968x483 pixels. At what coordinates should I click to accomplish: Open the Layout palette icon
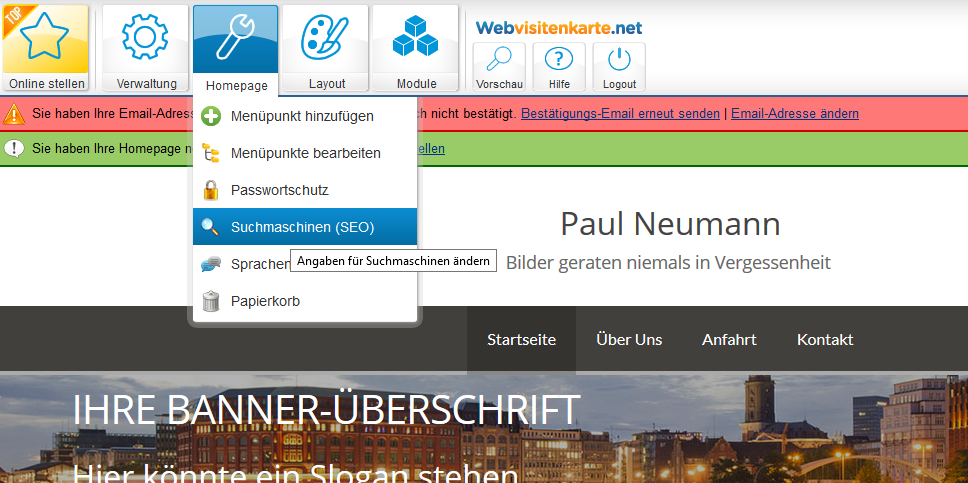(325, 37)
